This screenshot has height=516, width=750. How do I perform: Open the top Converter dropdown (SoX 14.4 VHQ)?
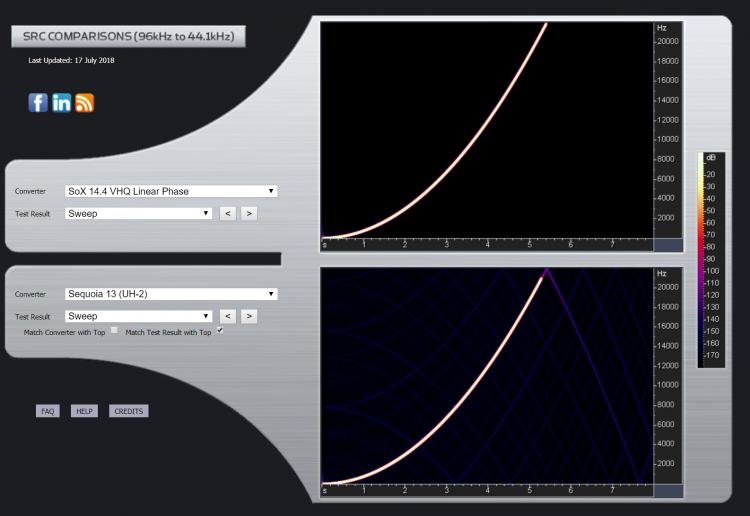pyautogui.click(x=171, y=191)
